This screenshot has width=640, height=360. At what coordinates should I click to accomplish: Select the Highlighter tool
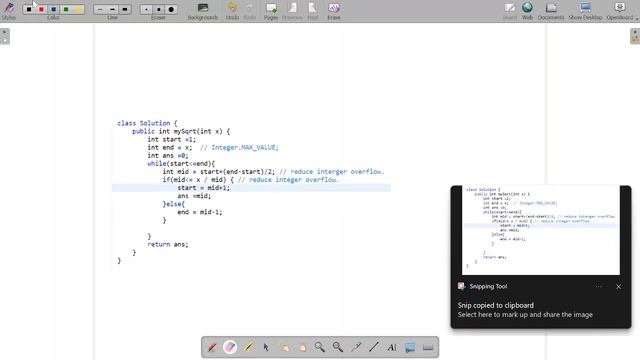coord(248,347)
